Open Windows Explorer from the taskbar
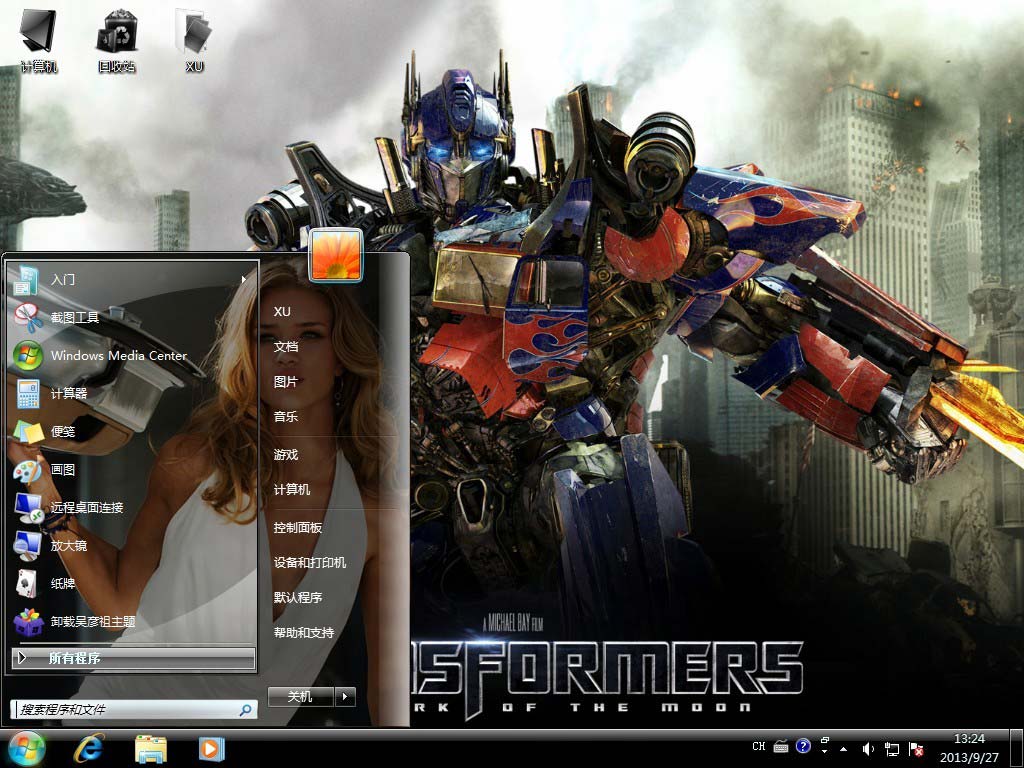1024x768 pixels. pyautogui.click(x=150, y=748)
